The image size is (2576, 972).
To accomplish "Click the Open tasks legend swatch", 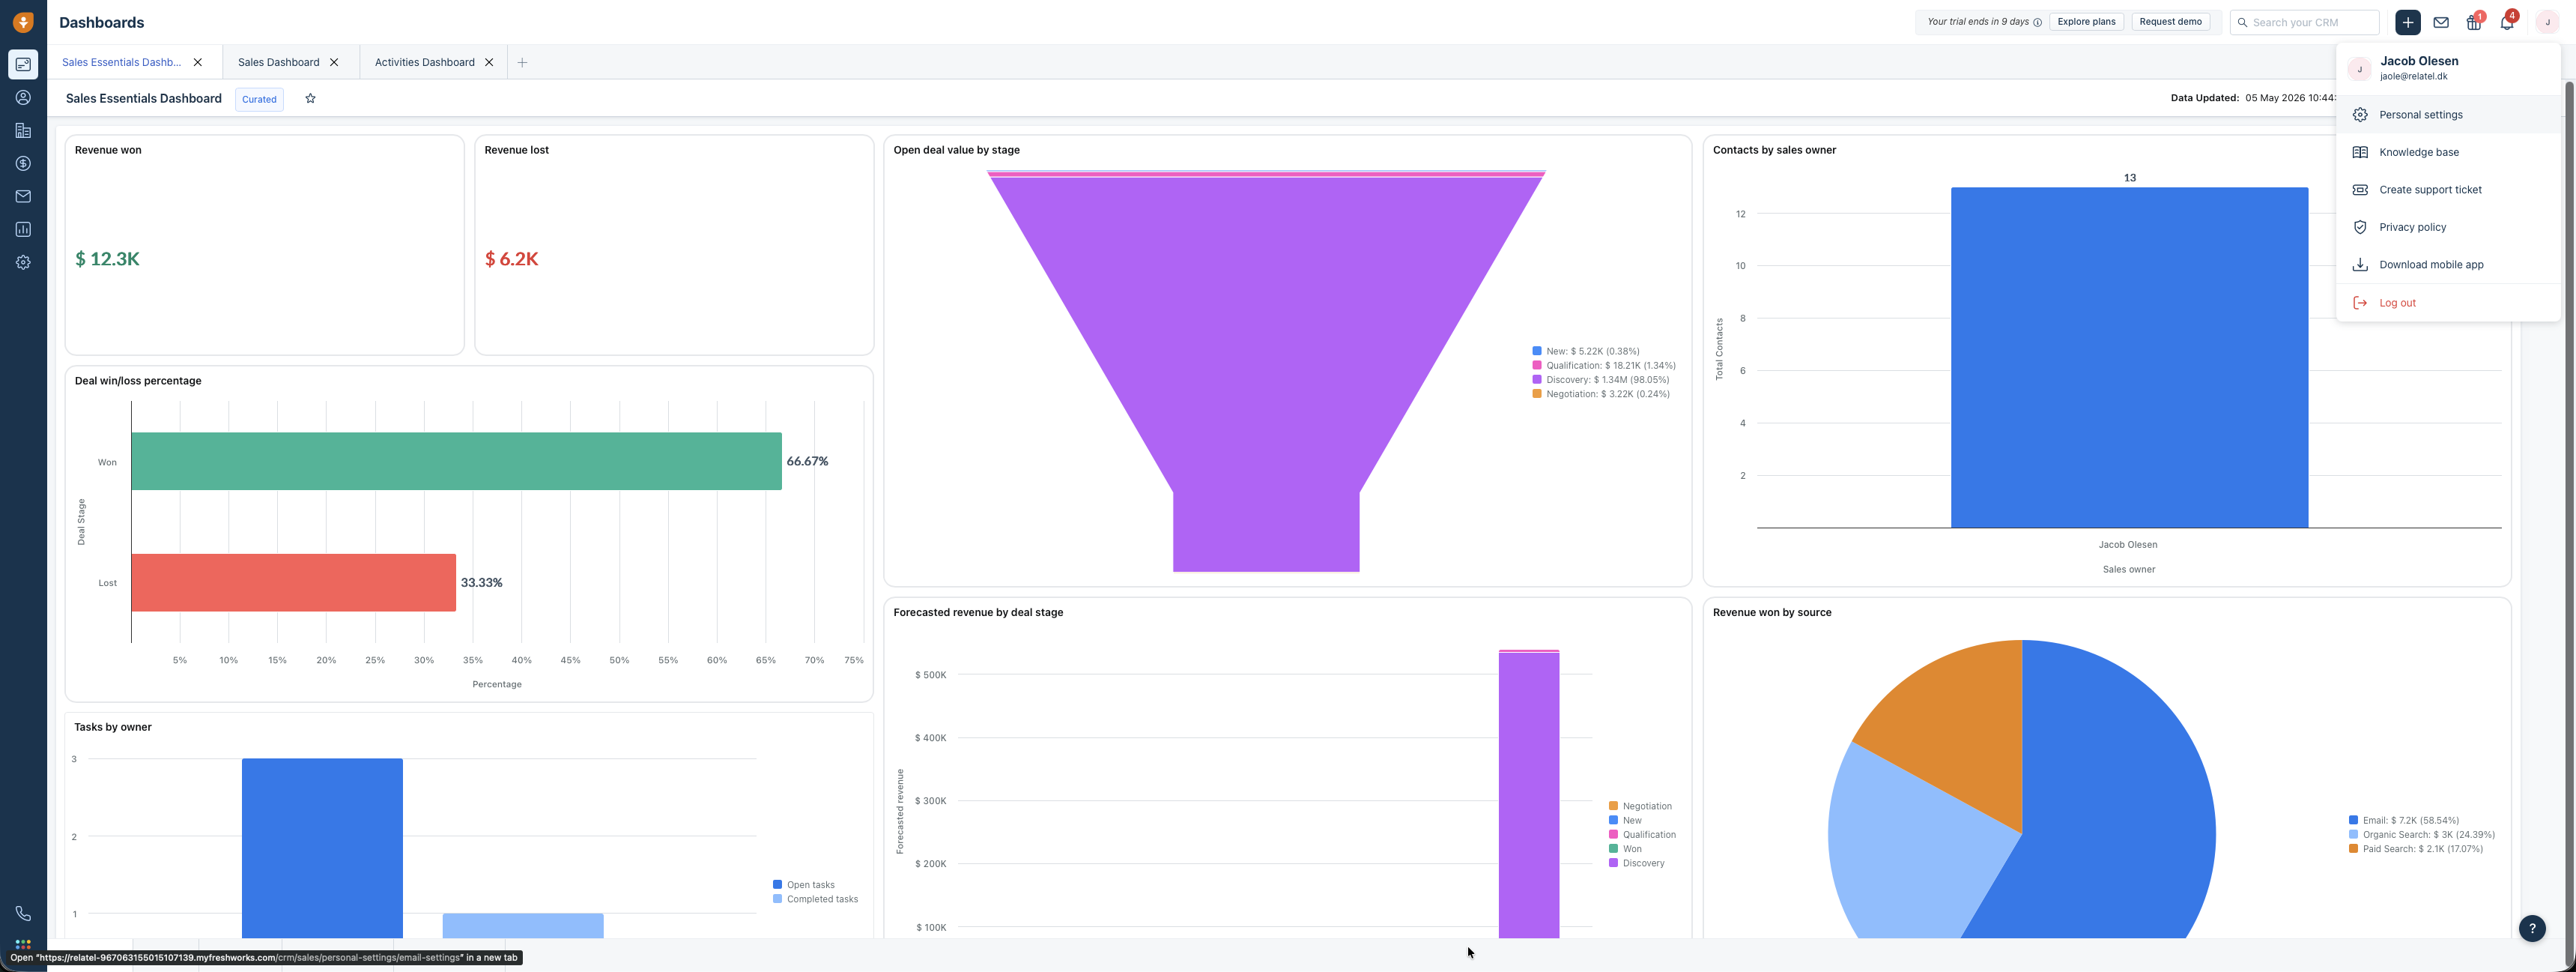I will (777, 885).
